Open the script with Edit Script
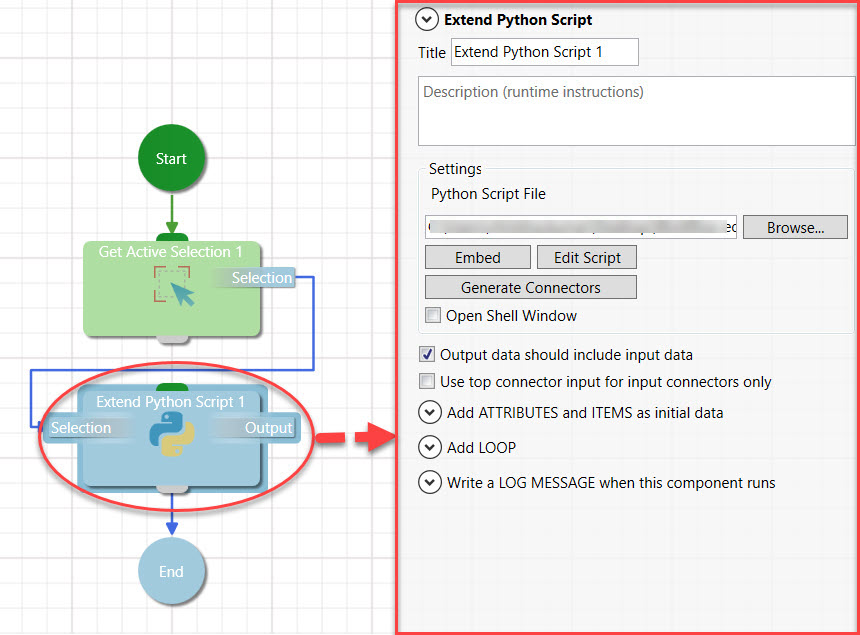The height and width of the screenshot is (635, 860). coord(587,258)
